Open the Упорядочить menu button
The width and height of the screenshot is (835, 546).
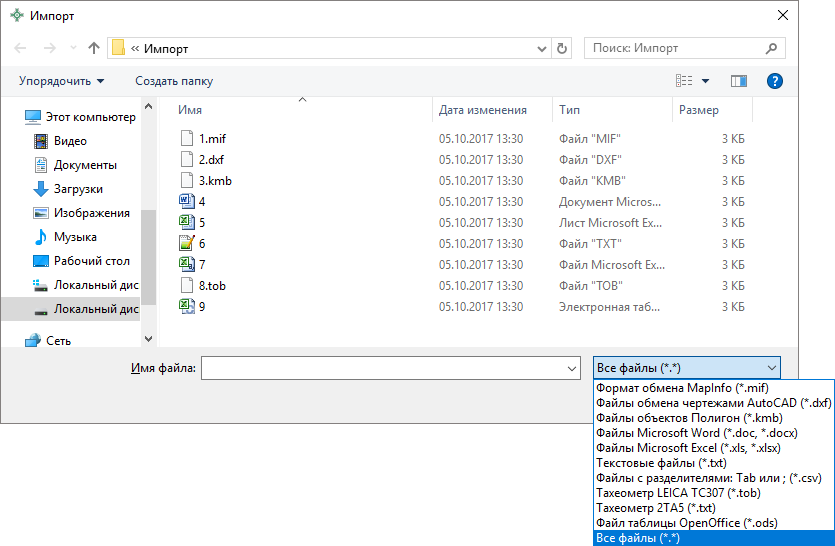click(x=61, y=81)
